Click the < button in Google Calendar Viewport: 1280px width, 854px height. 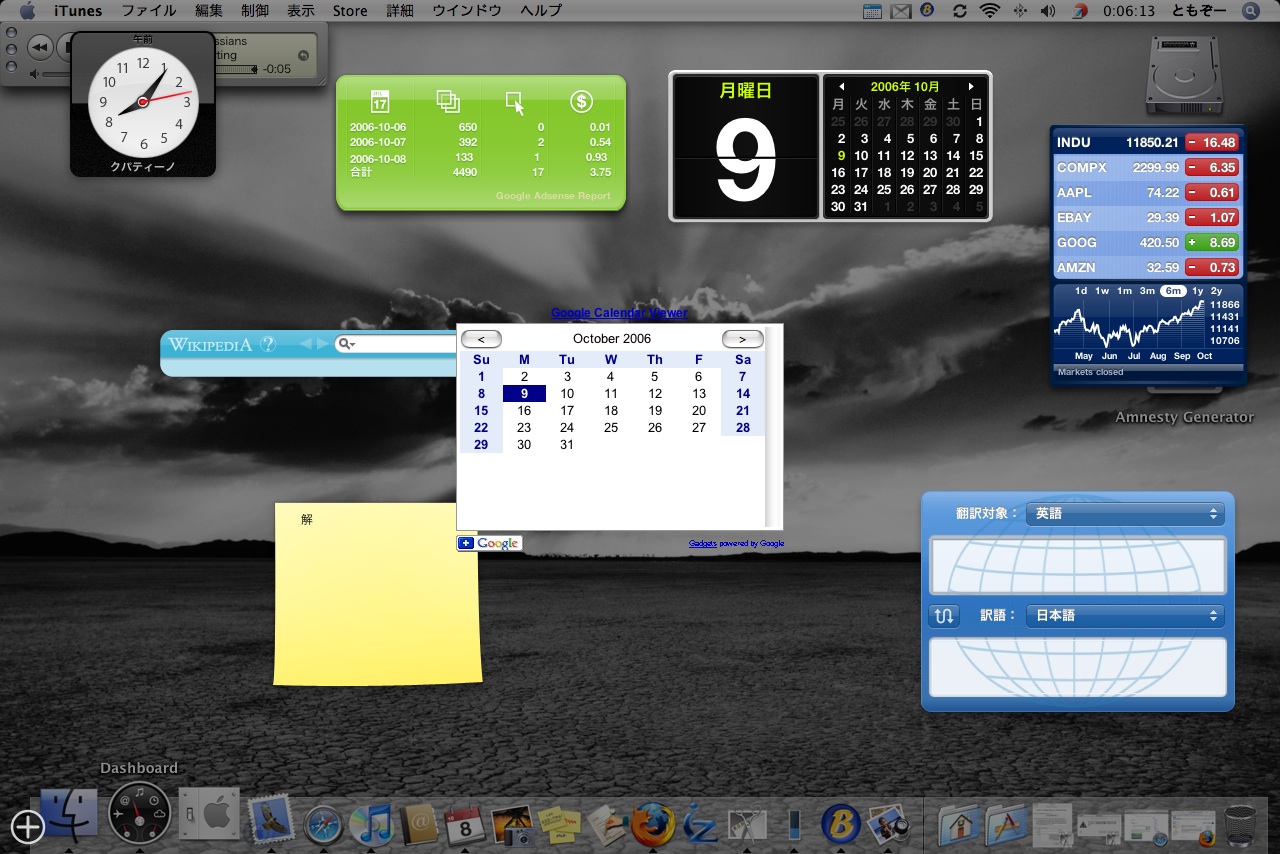[481, 339]
